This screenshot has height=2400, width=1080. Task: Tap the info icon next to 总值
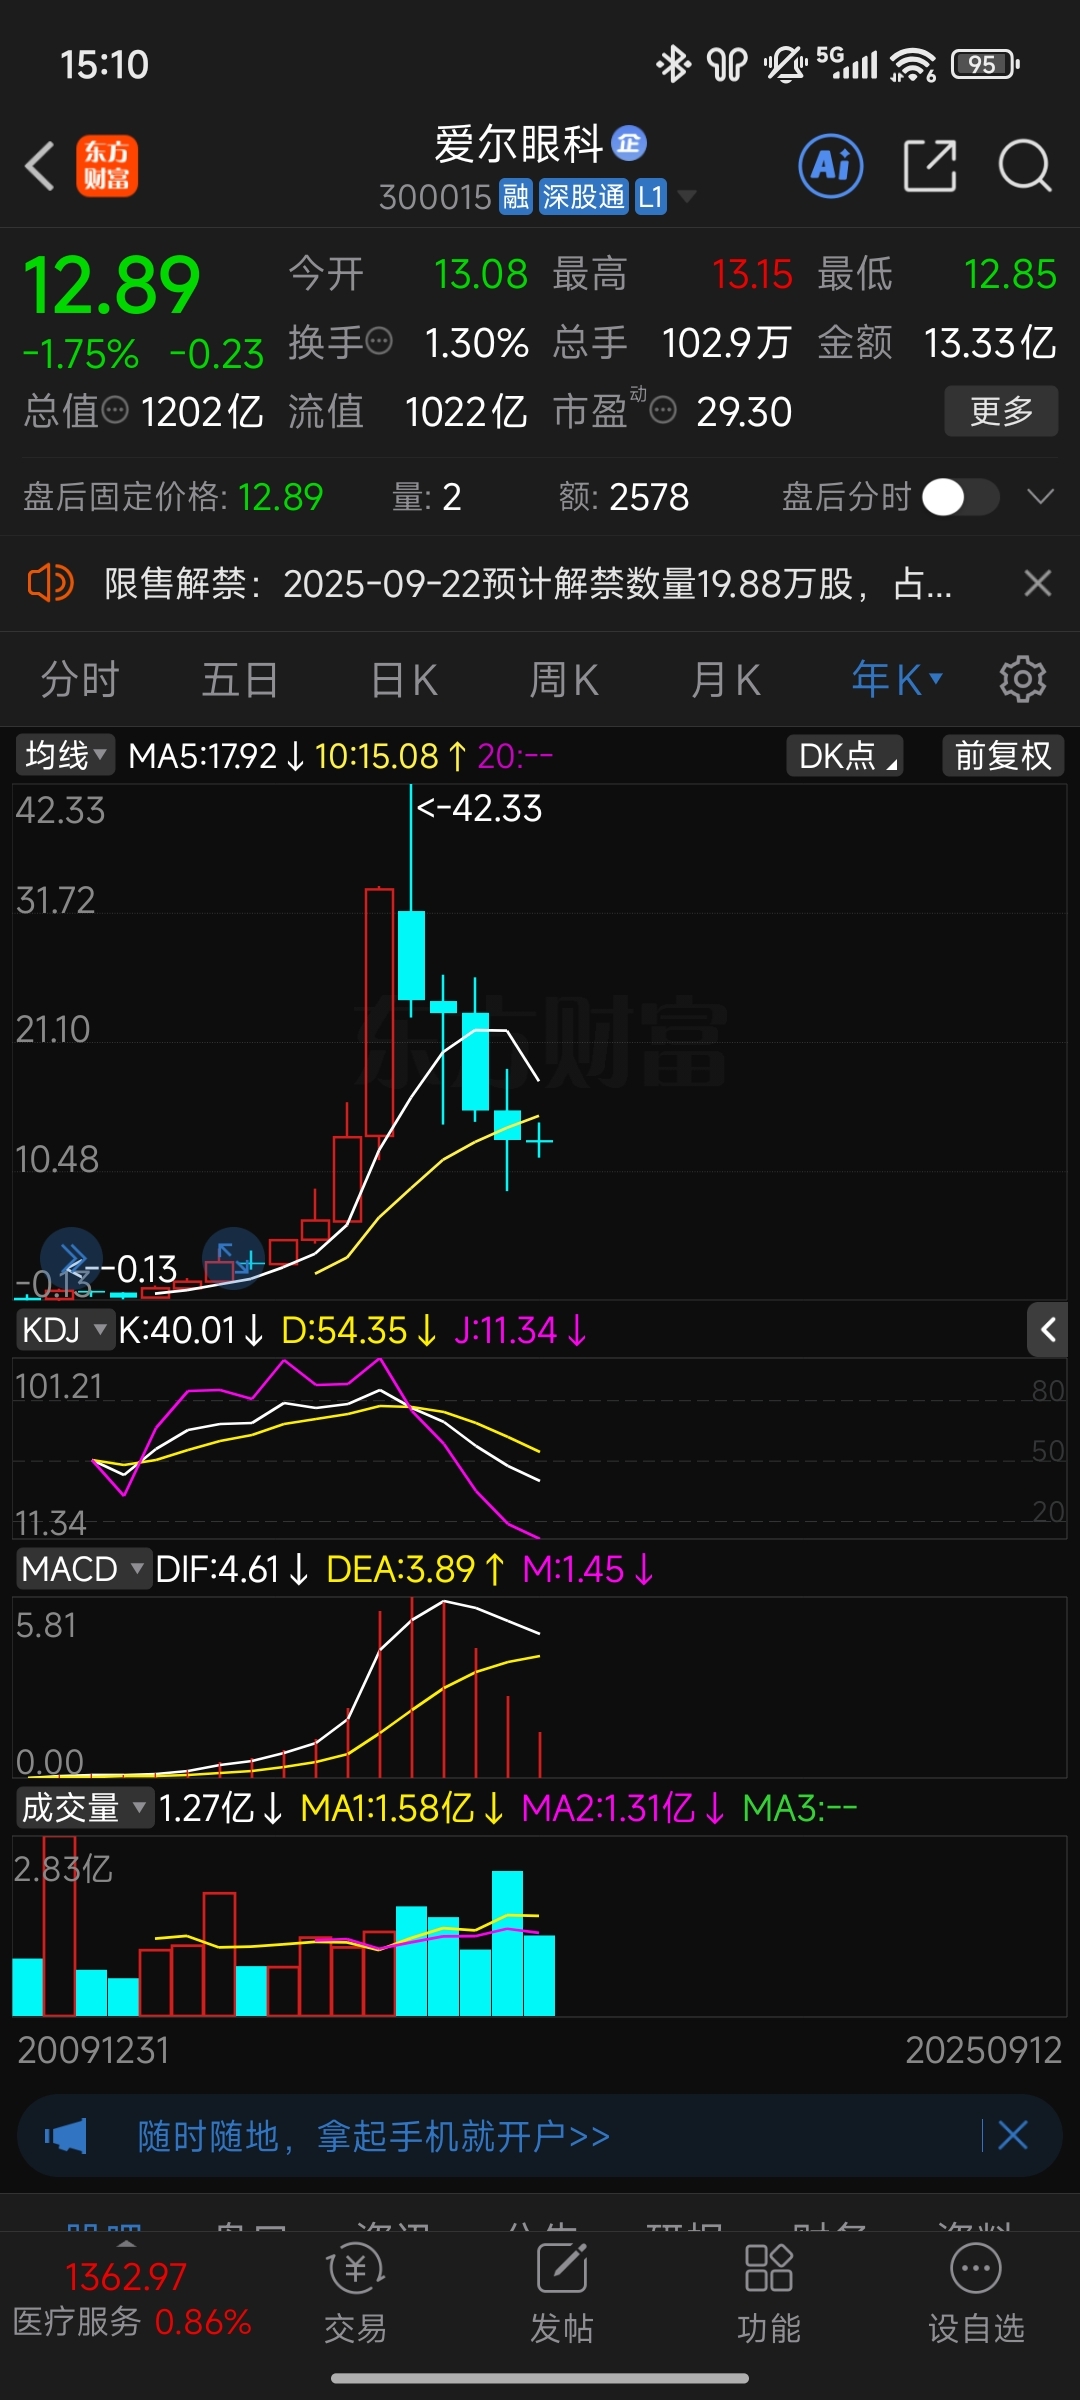pos(116,410)
